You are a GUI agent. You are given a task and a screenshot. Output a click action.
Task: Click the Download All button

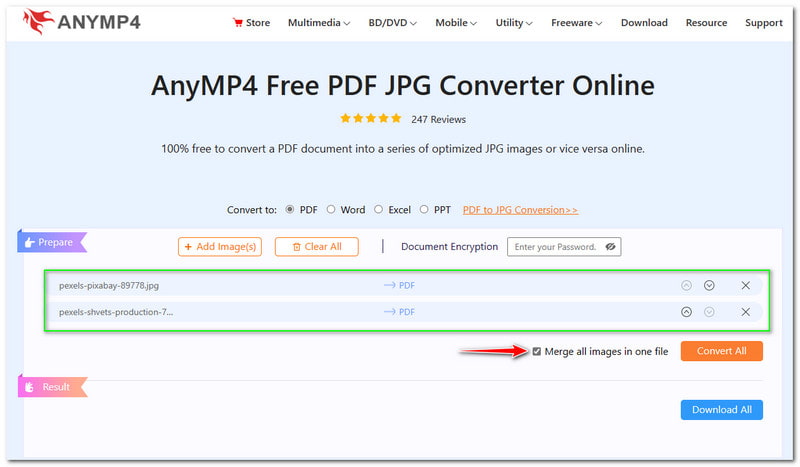(721, 410)
